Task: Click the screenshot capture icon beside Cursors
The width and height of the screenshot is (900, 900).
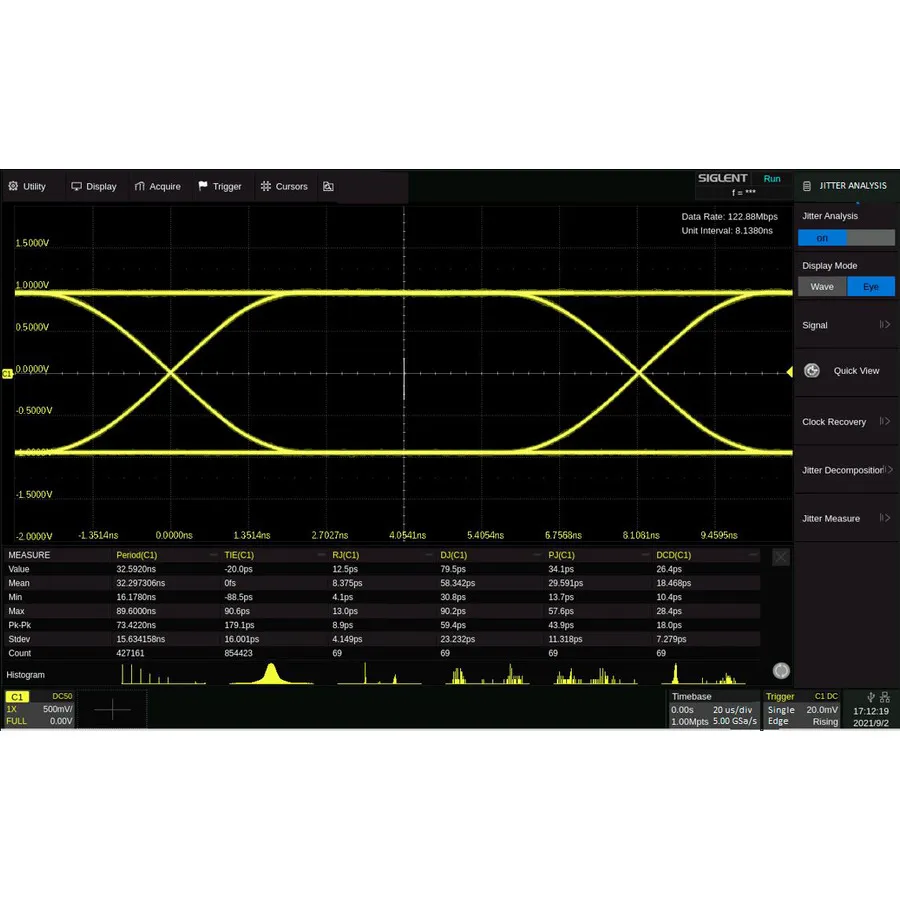Action: 329,186
